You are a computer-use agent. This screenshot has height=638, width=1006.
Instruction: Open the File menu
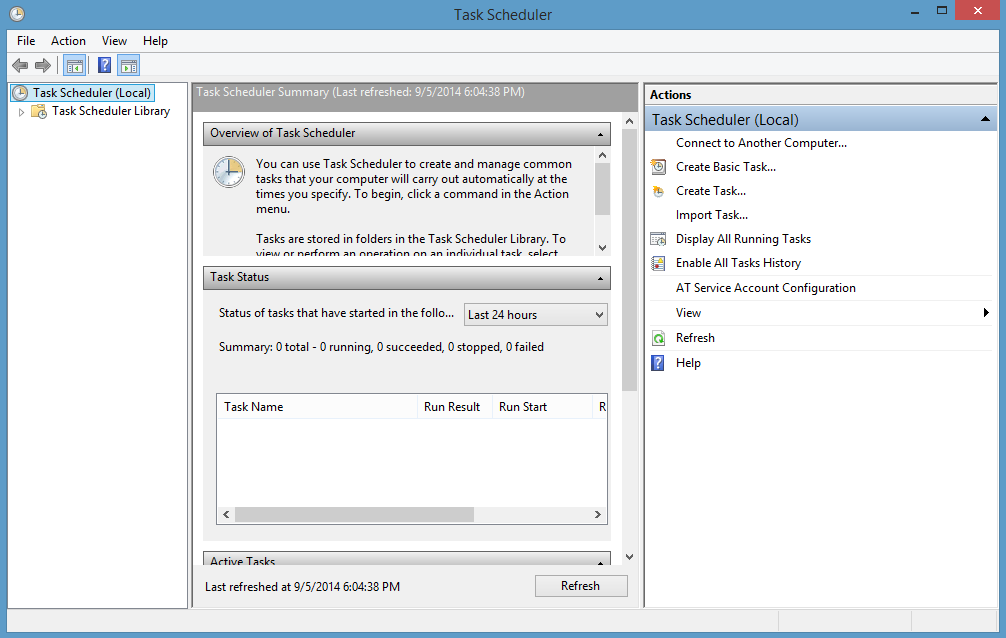coord(26,41)
